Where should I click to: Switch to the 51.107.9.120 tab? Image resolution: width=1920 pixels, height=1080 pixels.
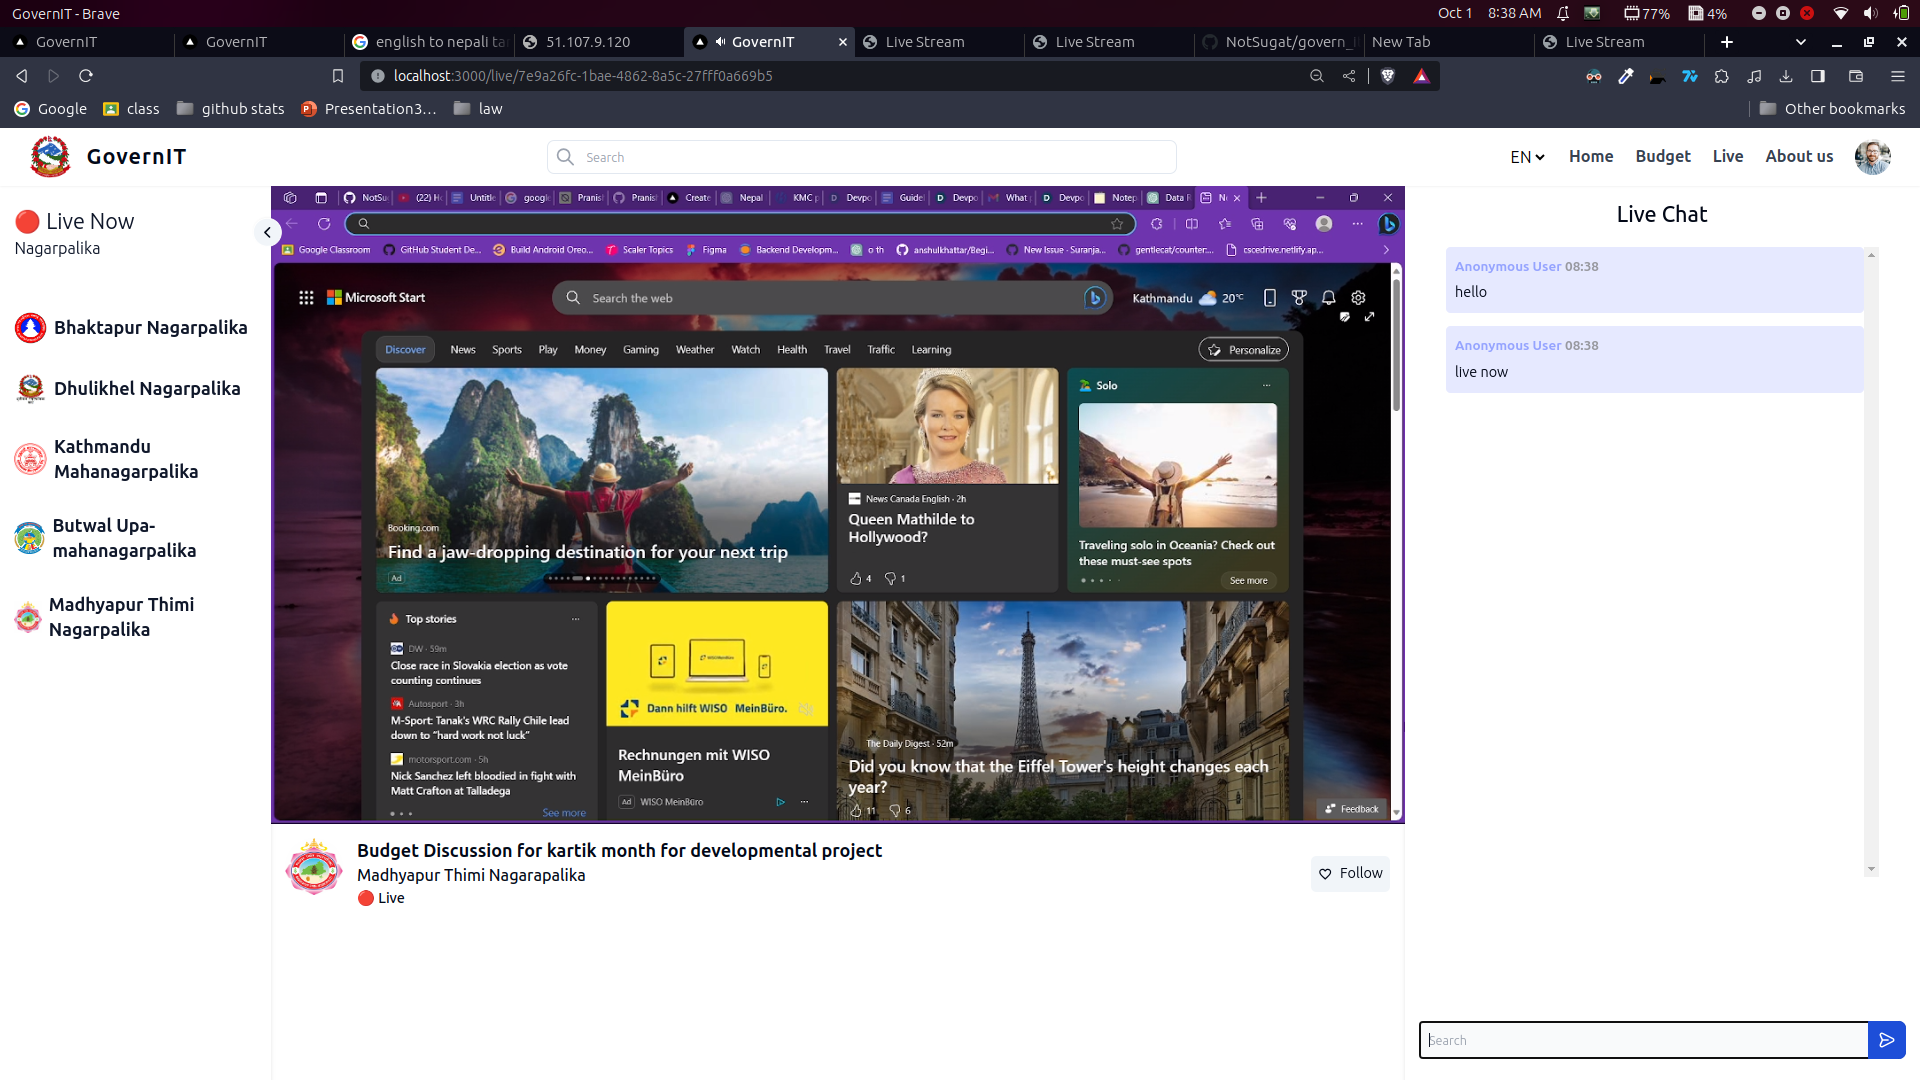tap(588, 42)
